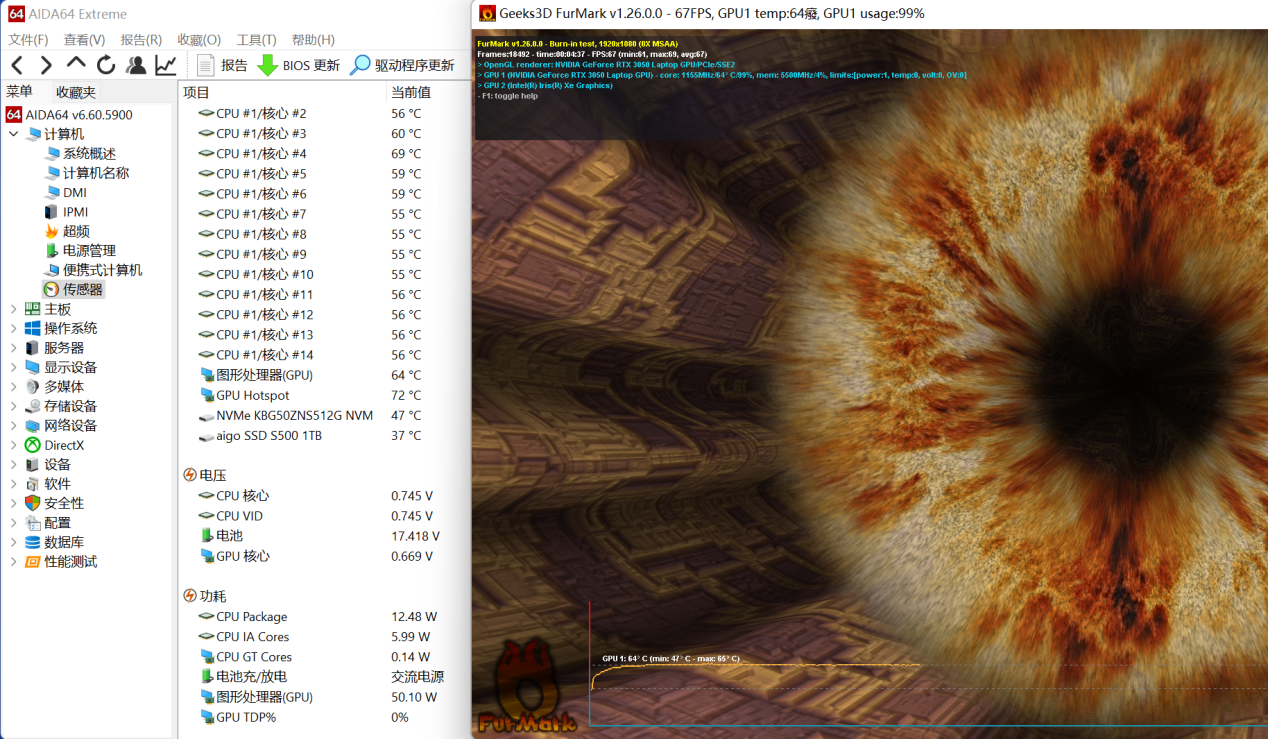Image resolution: width=1268 pixels, height=739 pixels.
Task: Select the 电池 voltage row
Action: point(324,536)
